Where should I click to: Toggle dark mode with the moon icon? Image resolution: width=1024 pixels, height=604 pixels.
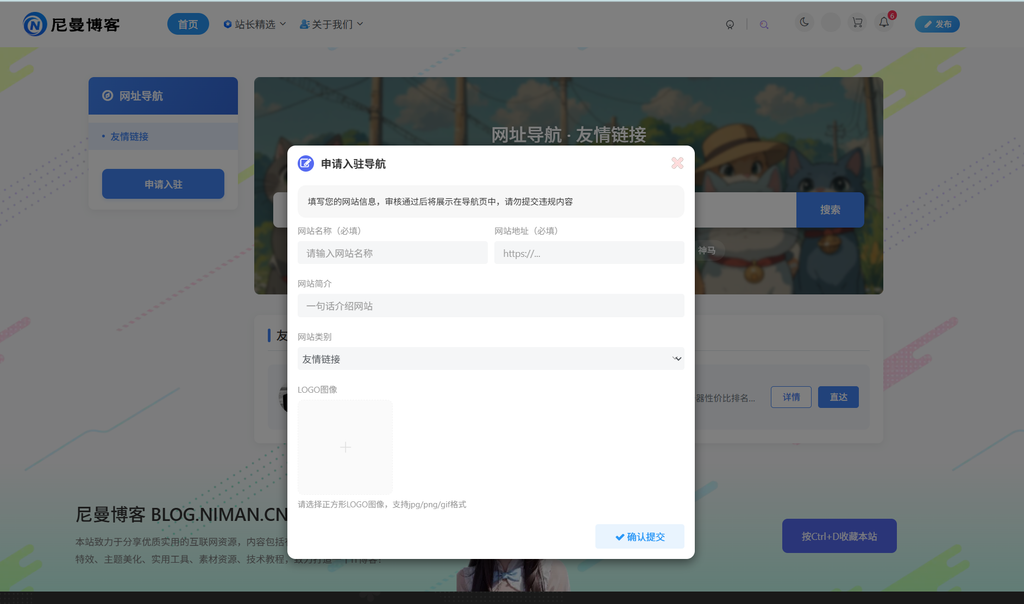pyautogui.click(x=804, y=22)
